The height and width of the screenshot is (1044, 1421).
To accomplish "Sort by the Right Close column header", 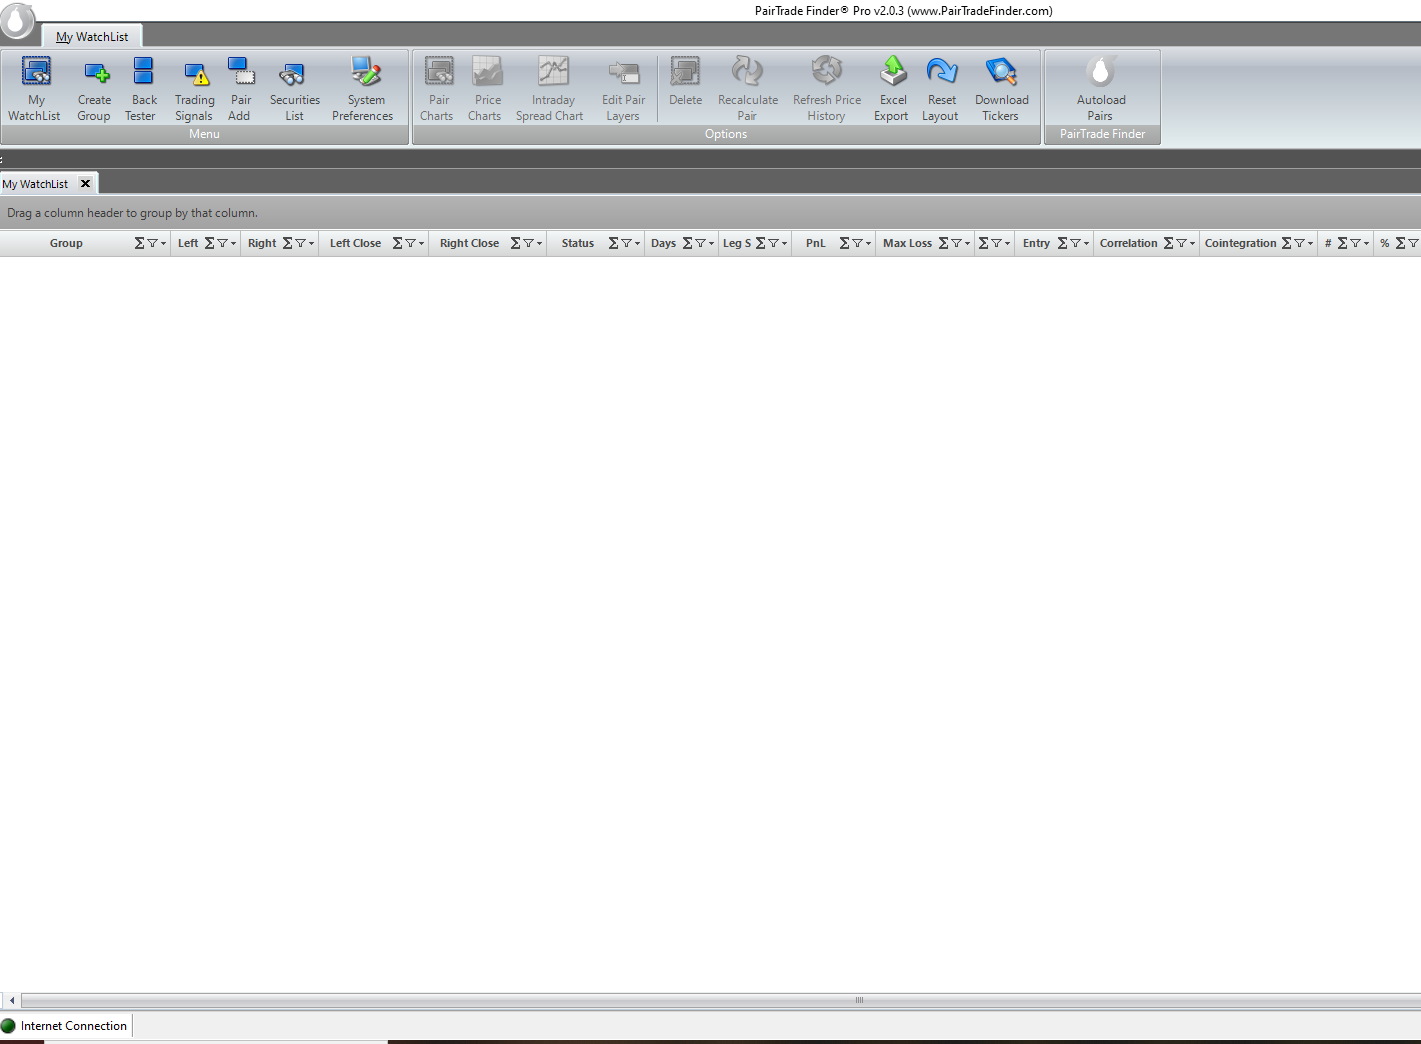I will (x=469, y=243).
